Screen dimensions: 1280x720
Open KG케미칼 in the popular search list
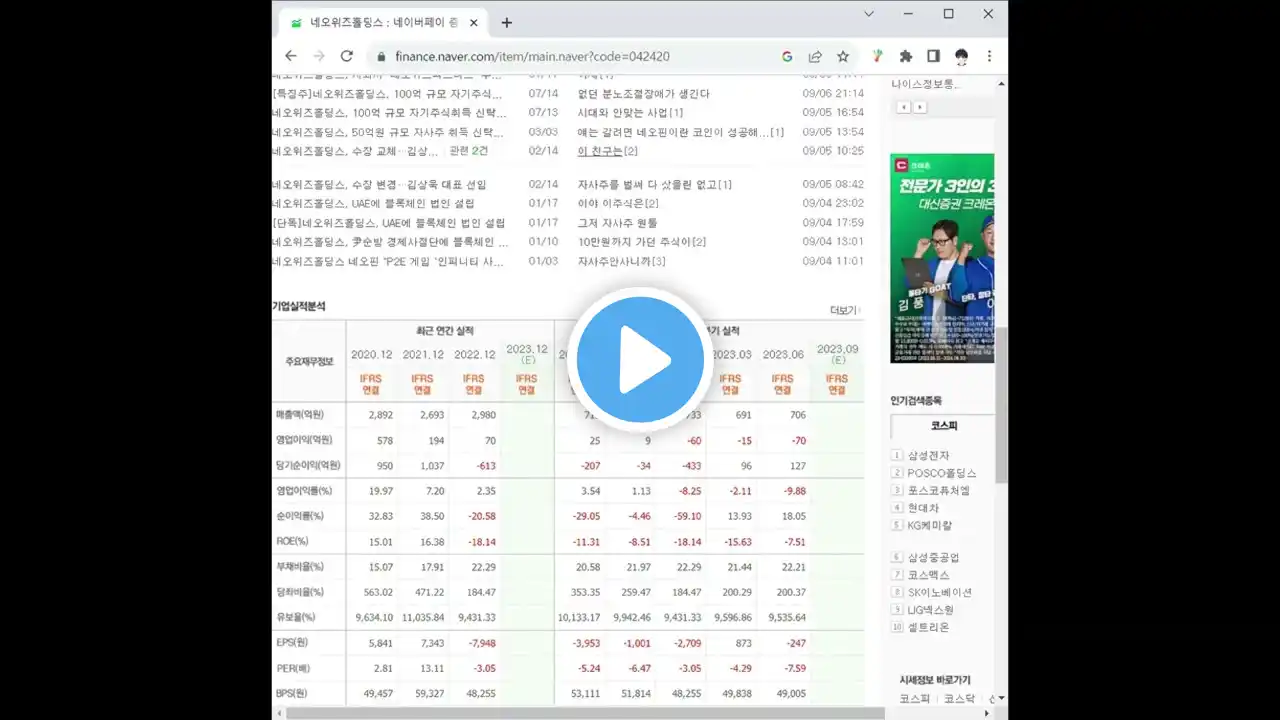pos(930,525)
